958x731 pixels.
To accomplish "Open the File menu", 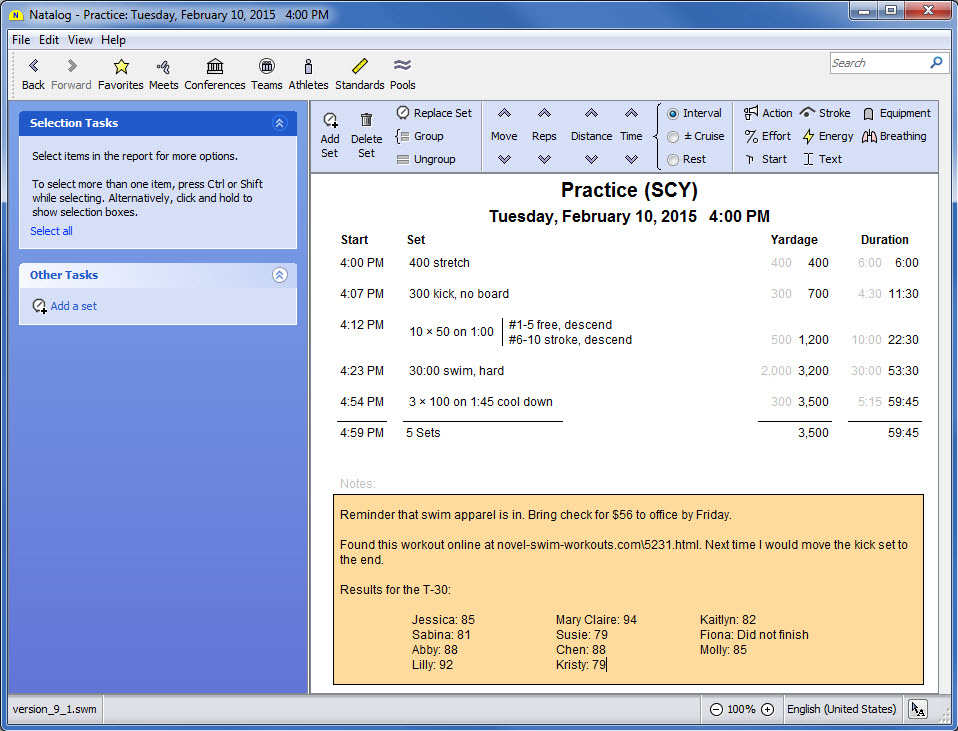I will coord(21,40).
